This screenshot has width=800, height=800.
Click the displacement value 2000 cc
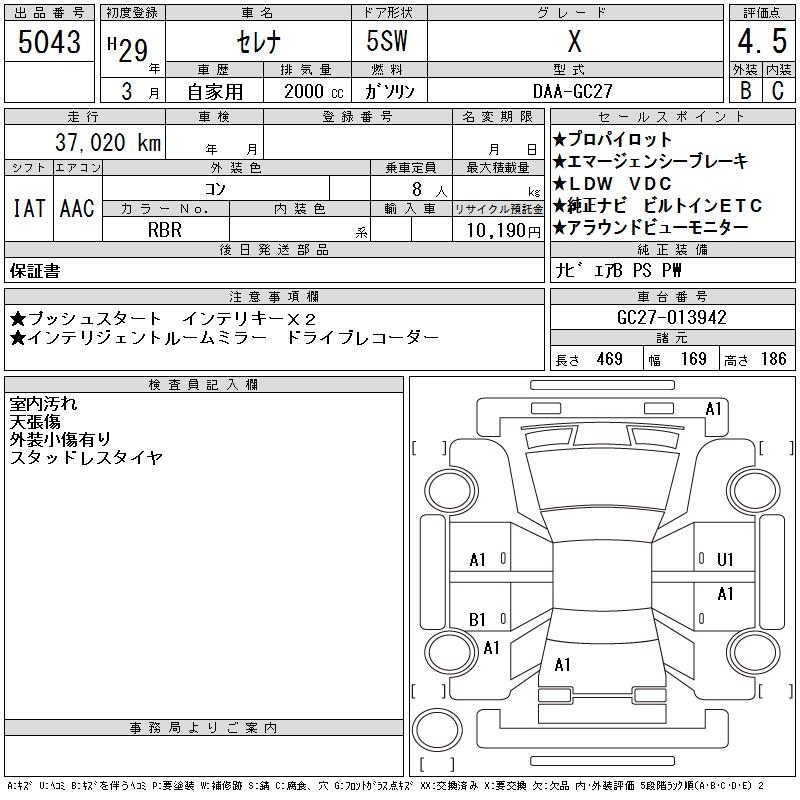click(313, 91)
